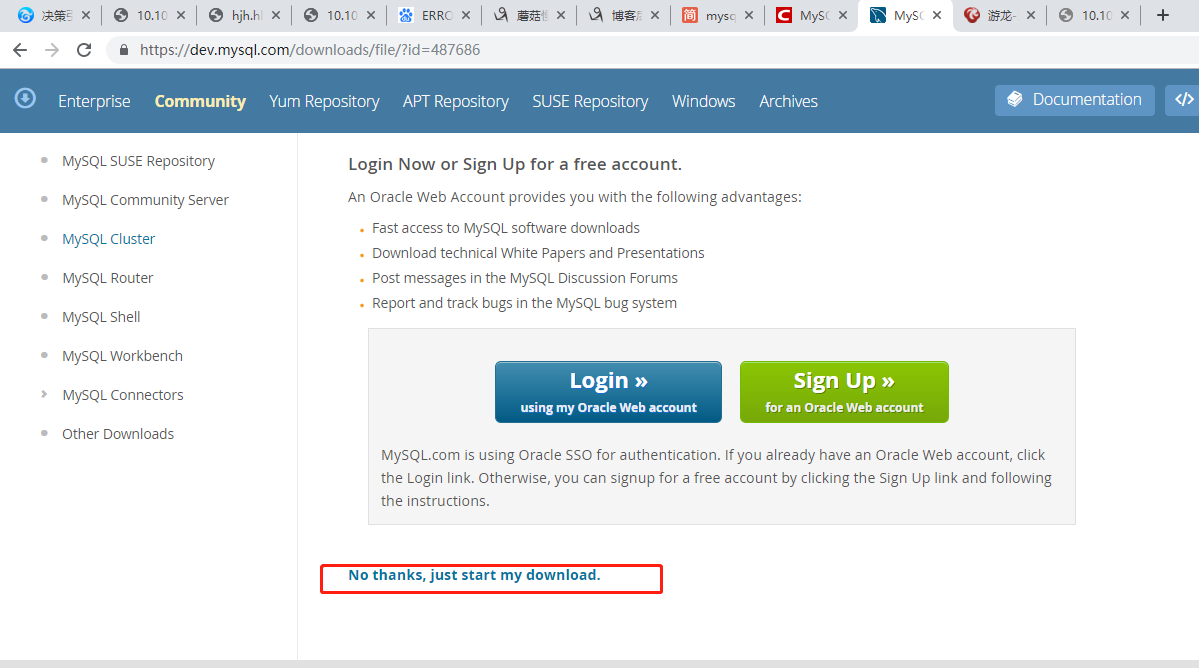Screen dimensions: 1199x668
Task: Click 'Fast access to MySQL software downloads' text
Action: [x=505, y=228]
